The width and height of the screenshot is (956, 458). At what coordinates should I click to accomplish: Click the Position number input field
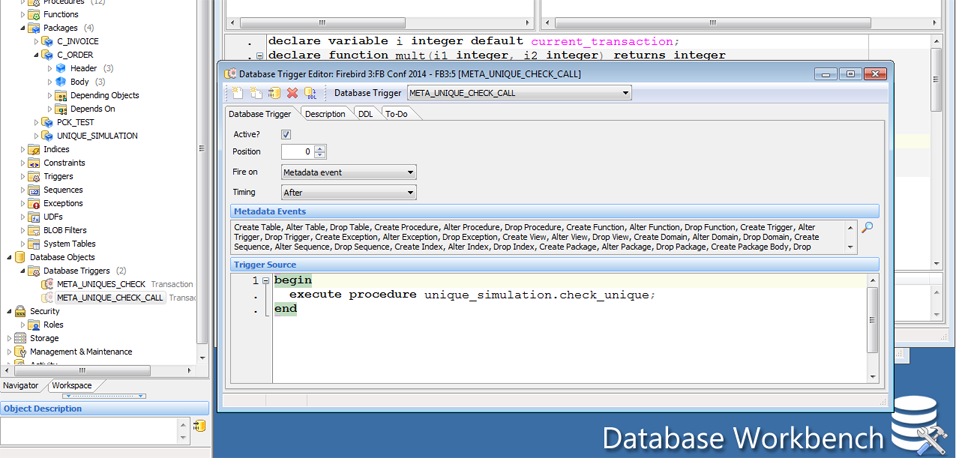(296, 152)
